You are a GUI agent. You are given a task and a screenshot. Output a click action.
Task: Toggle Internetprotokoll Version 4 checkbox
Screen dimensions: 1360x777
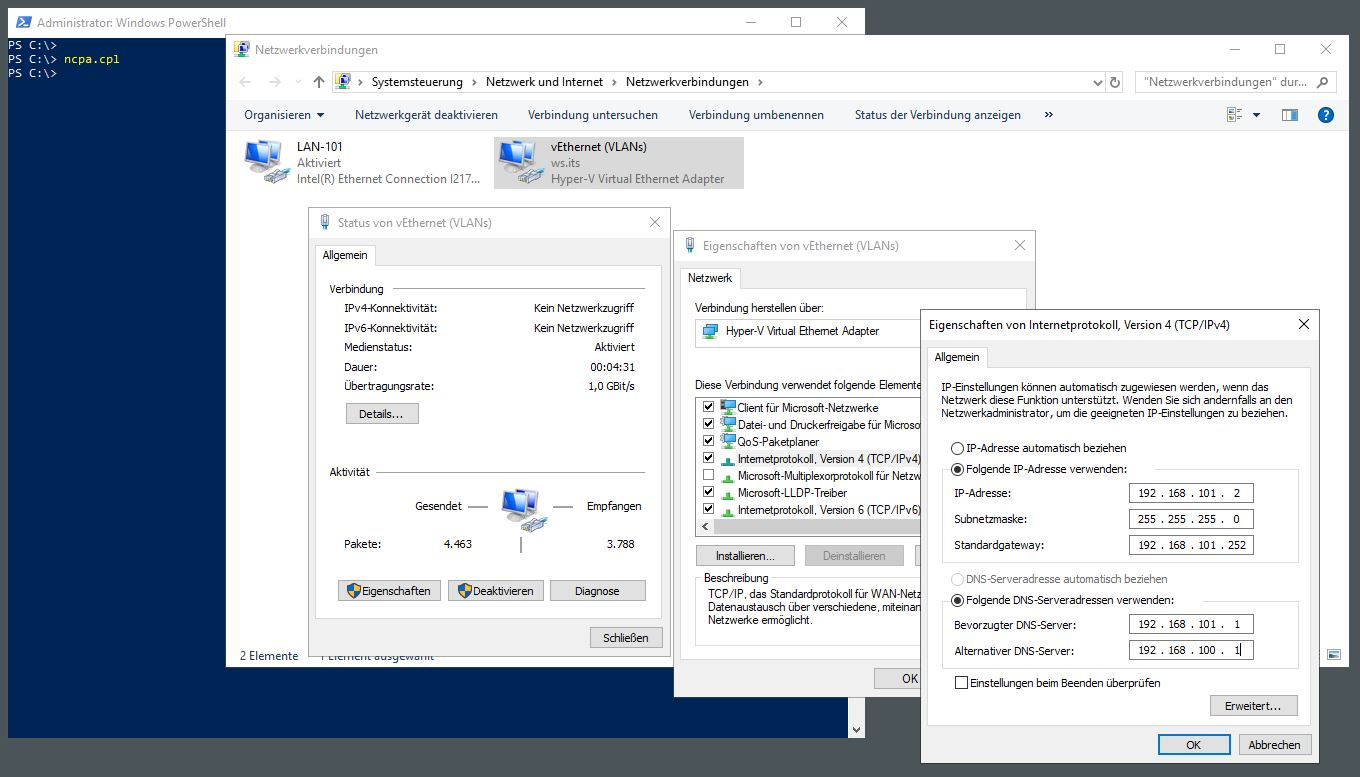pos(709,458)
